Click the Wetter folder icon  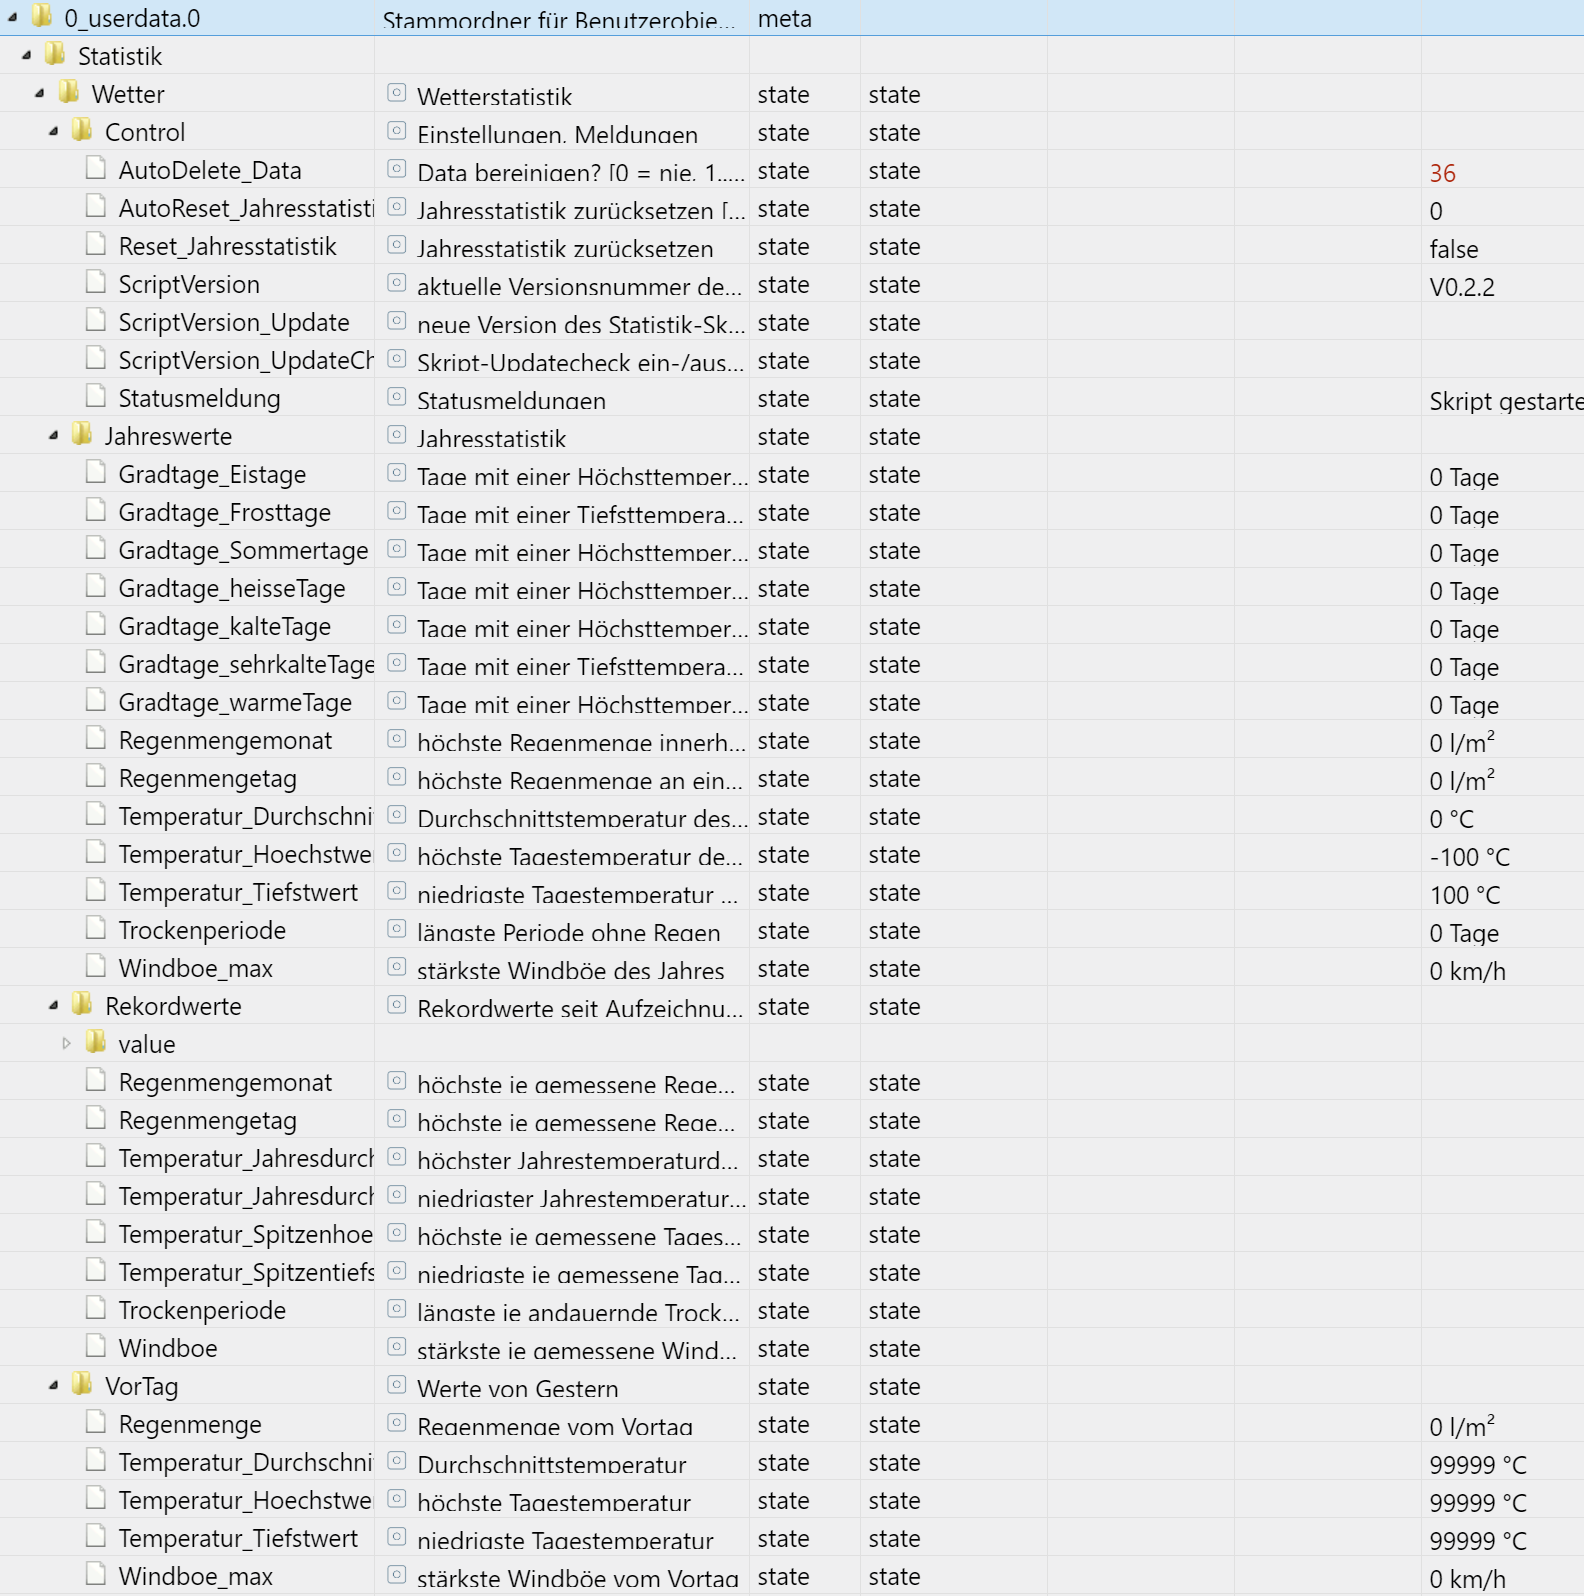pos(69,92)
